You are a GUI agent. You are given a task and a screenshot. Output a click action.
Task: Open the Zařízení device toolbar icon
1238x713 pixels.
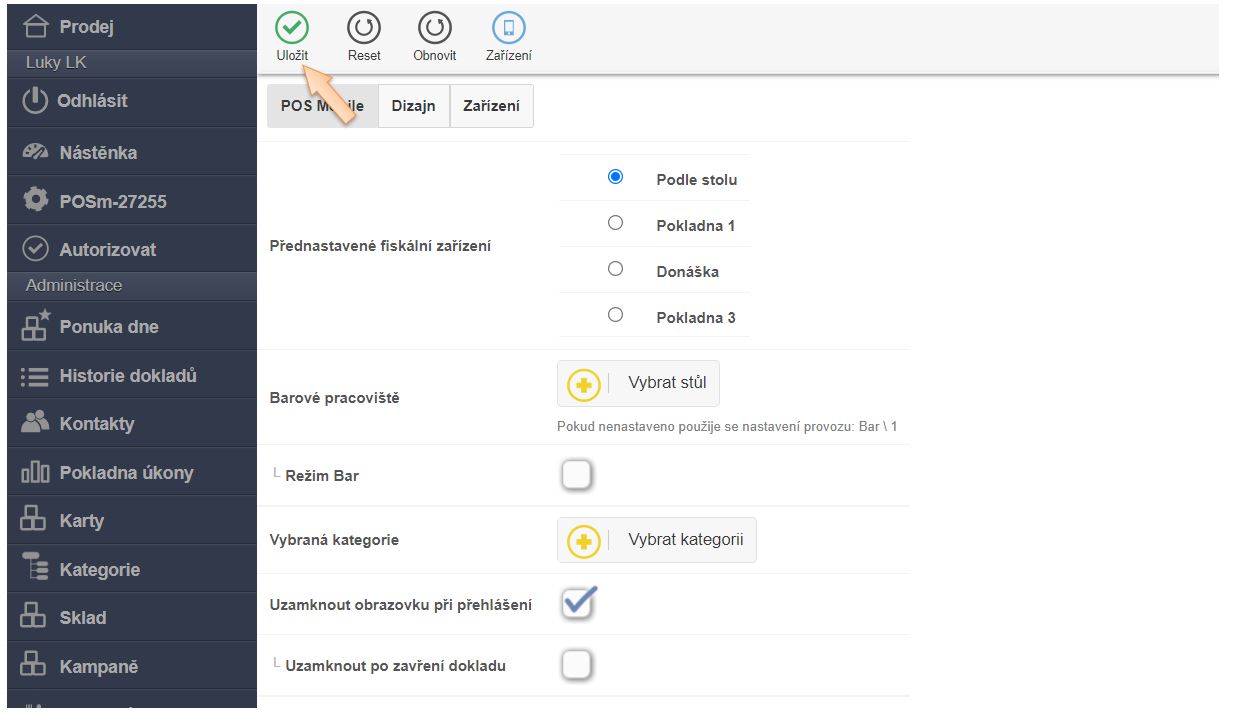click(508, 28)
